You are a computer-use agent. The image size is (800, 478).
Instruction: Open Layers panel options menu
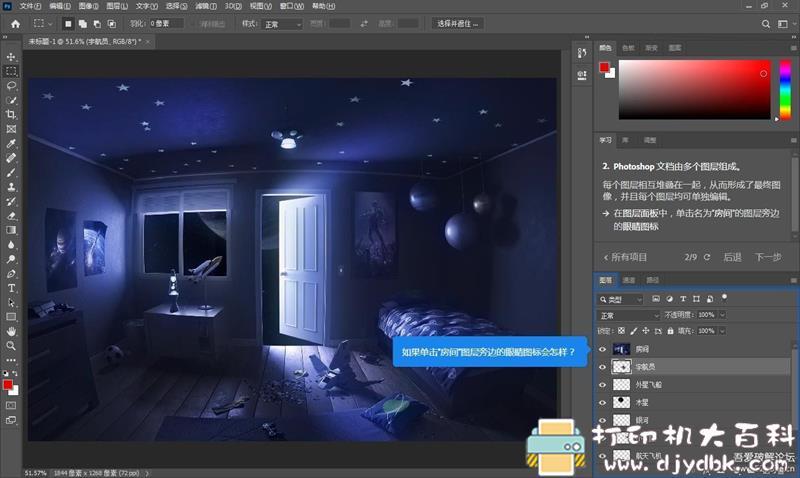(x=793, y=280)
